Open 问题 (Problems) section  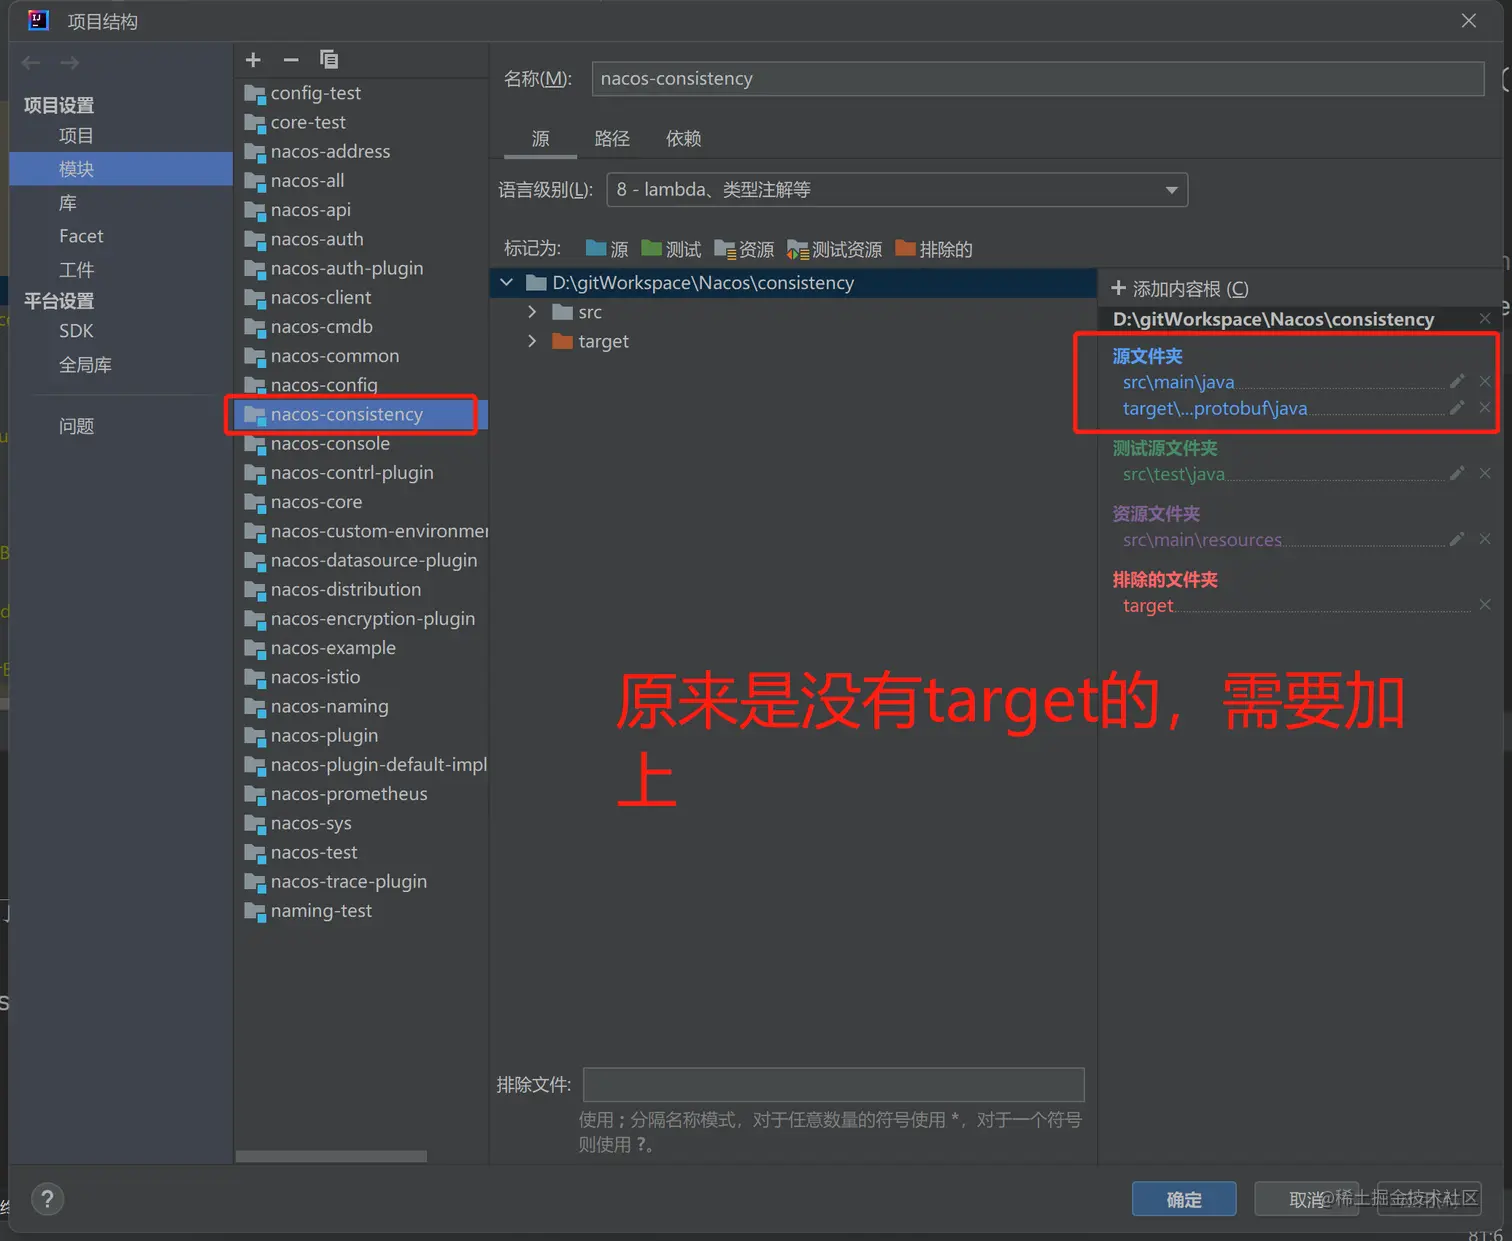pos(76,426)
